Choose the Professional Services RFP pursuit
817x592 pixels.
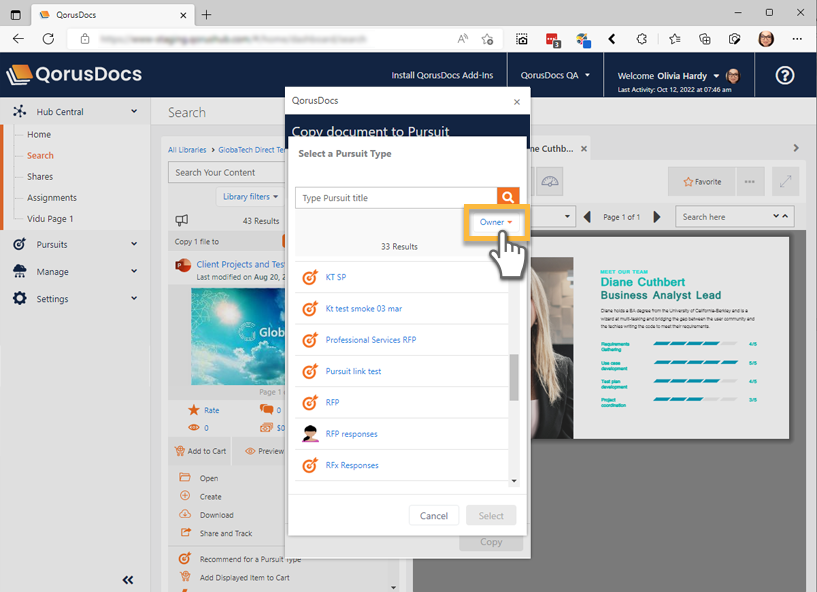(402, 340)
